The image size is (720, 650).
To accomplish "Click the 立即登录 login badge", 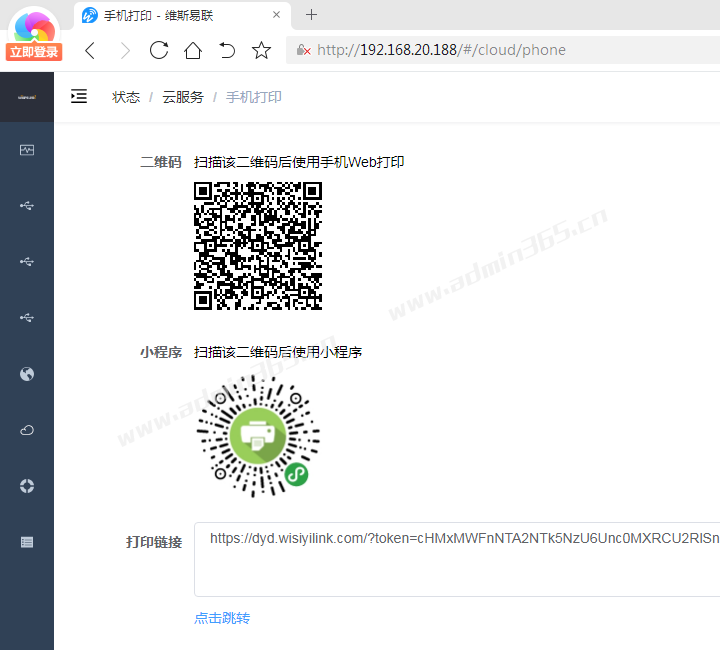I will (x=34, y=52).
